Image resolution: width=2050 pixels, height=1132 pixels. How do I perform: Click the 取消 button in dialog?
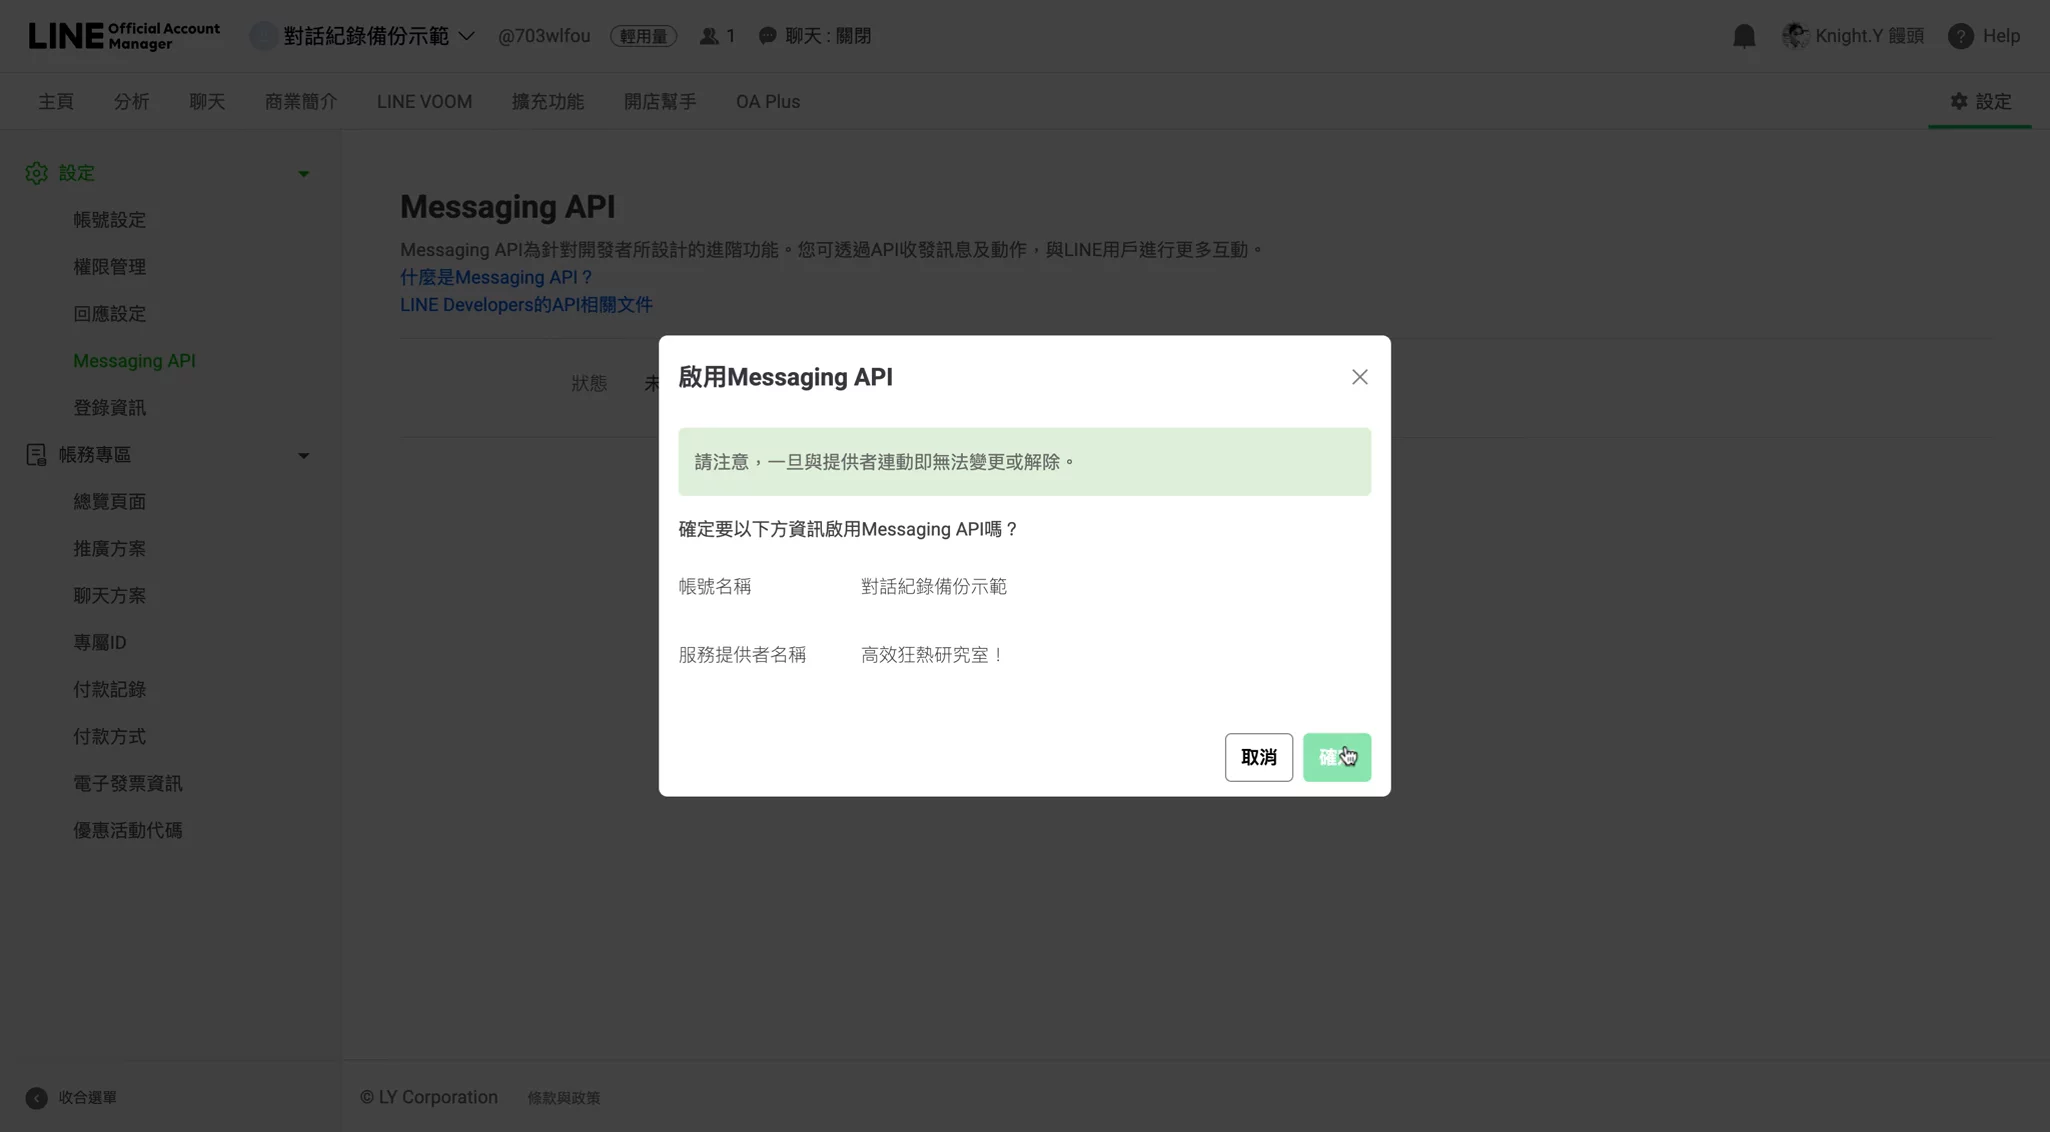(x=1258, y=757)
